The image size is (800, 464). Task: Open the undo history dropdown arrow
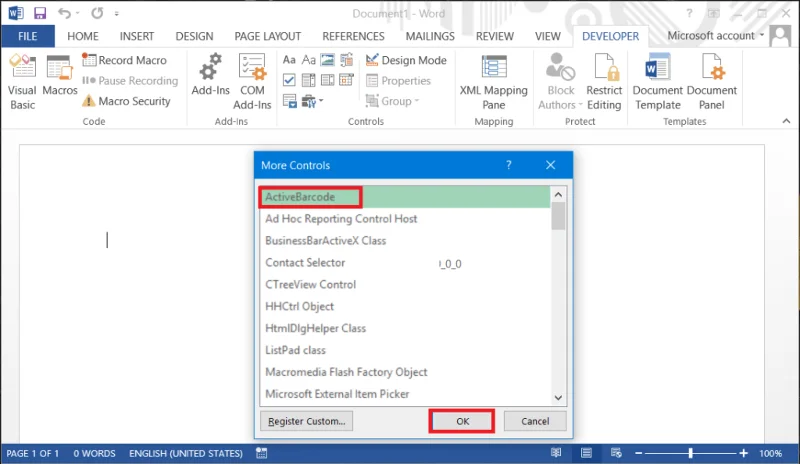point(78,13)
